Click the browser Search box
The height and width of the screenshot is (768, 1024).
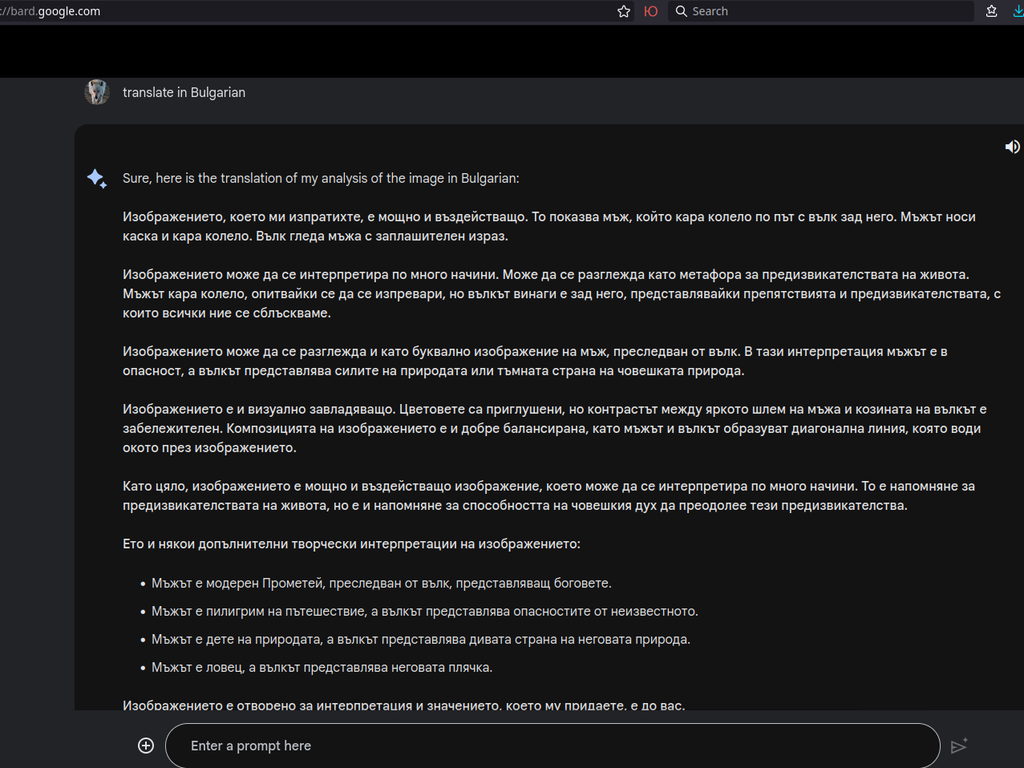click(820, 11)
